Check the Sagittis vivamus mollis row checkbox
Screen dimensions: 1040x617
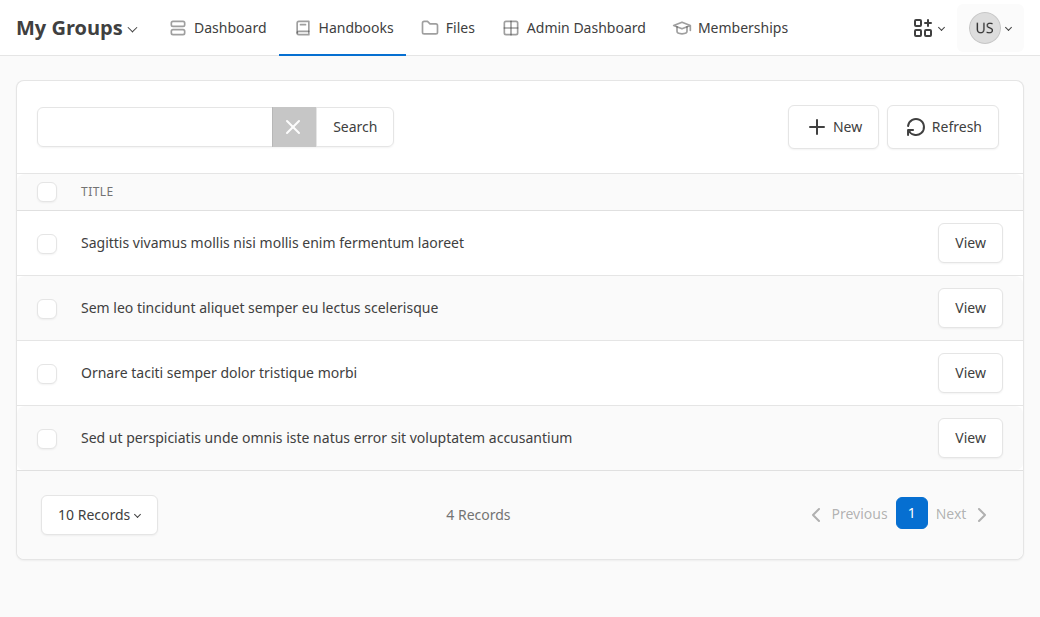coord(47,243)
